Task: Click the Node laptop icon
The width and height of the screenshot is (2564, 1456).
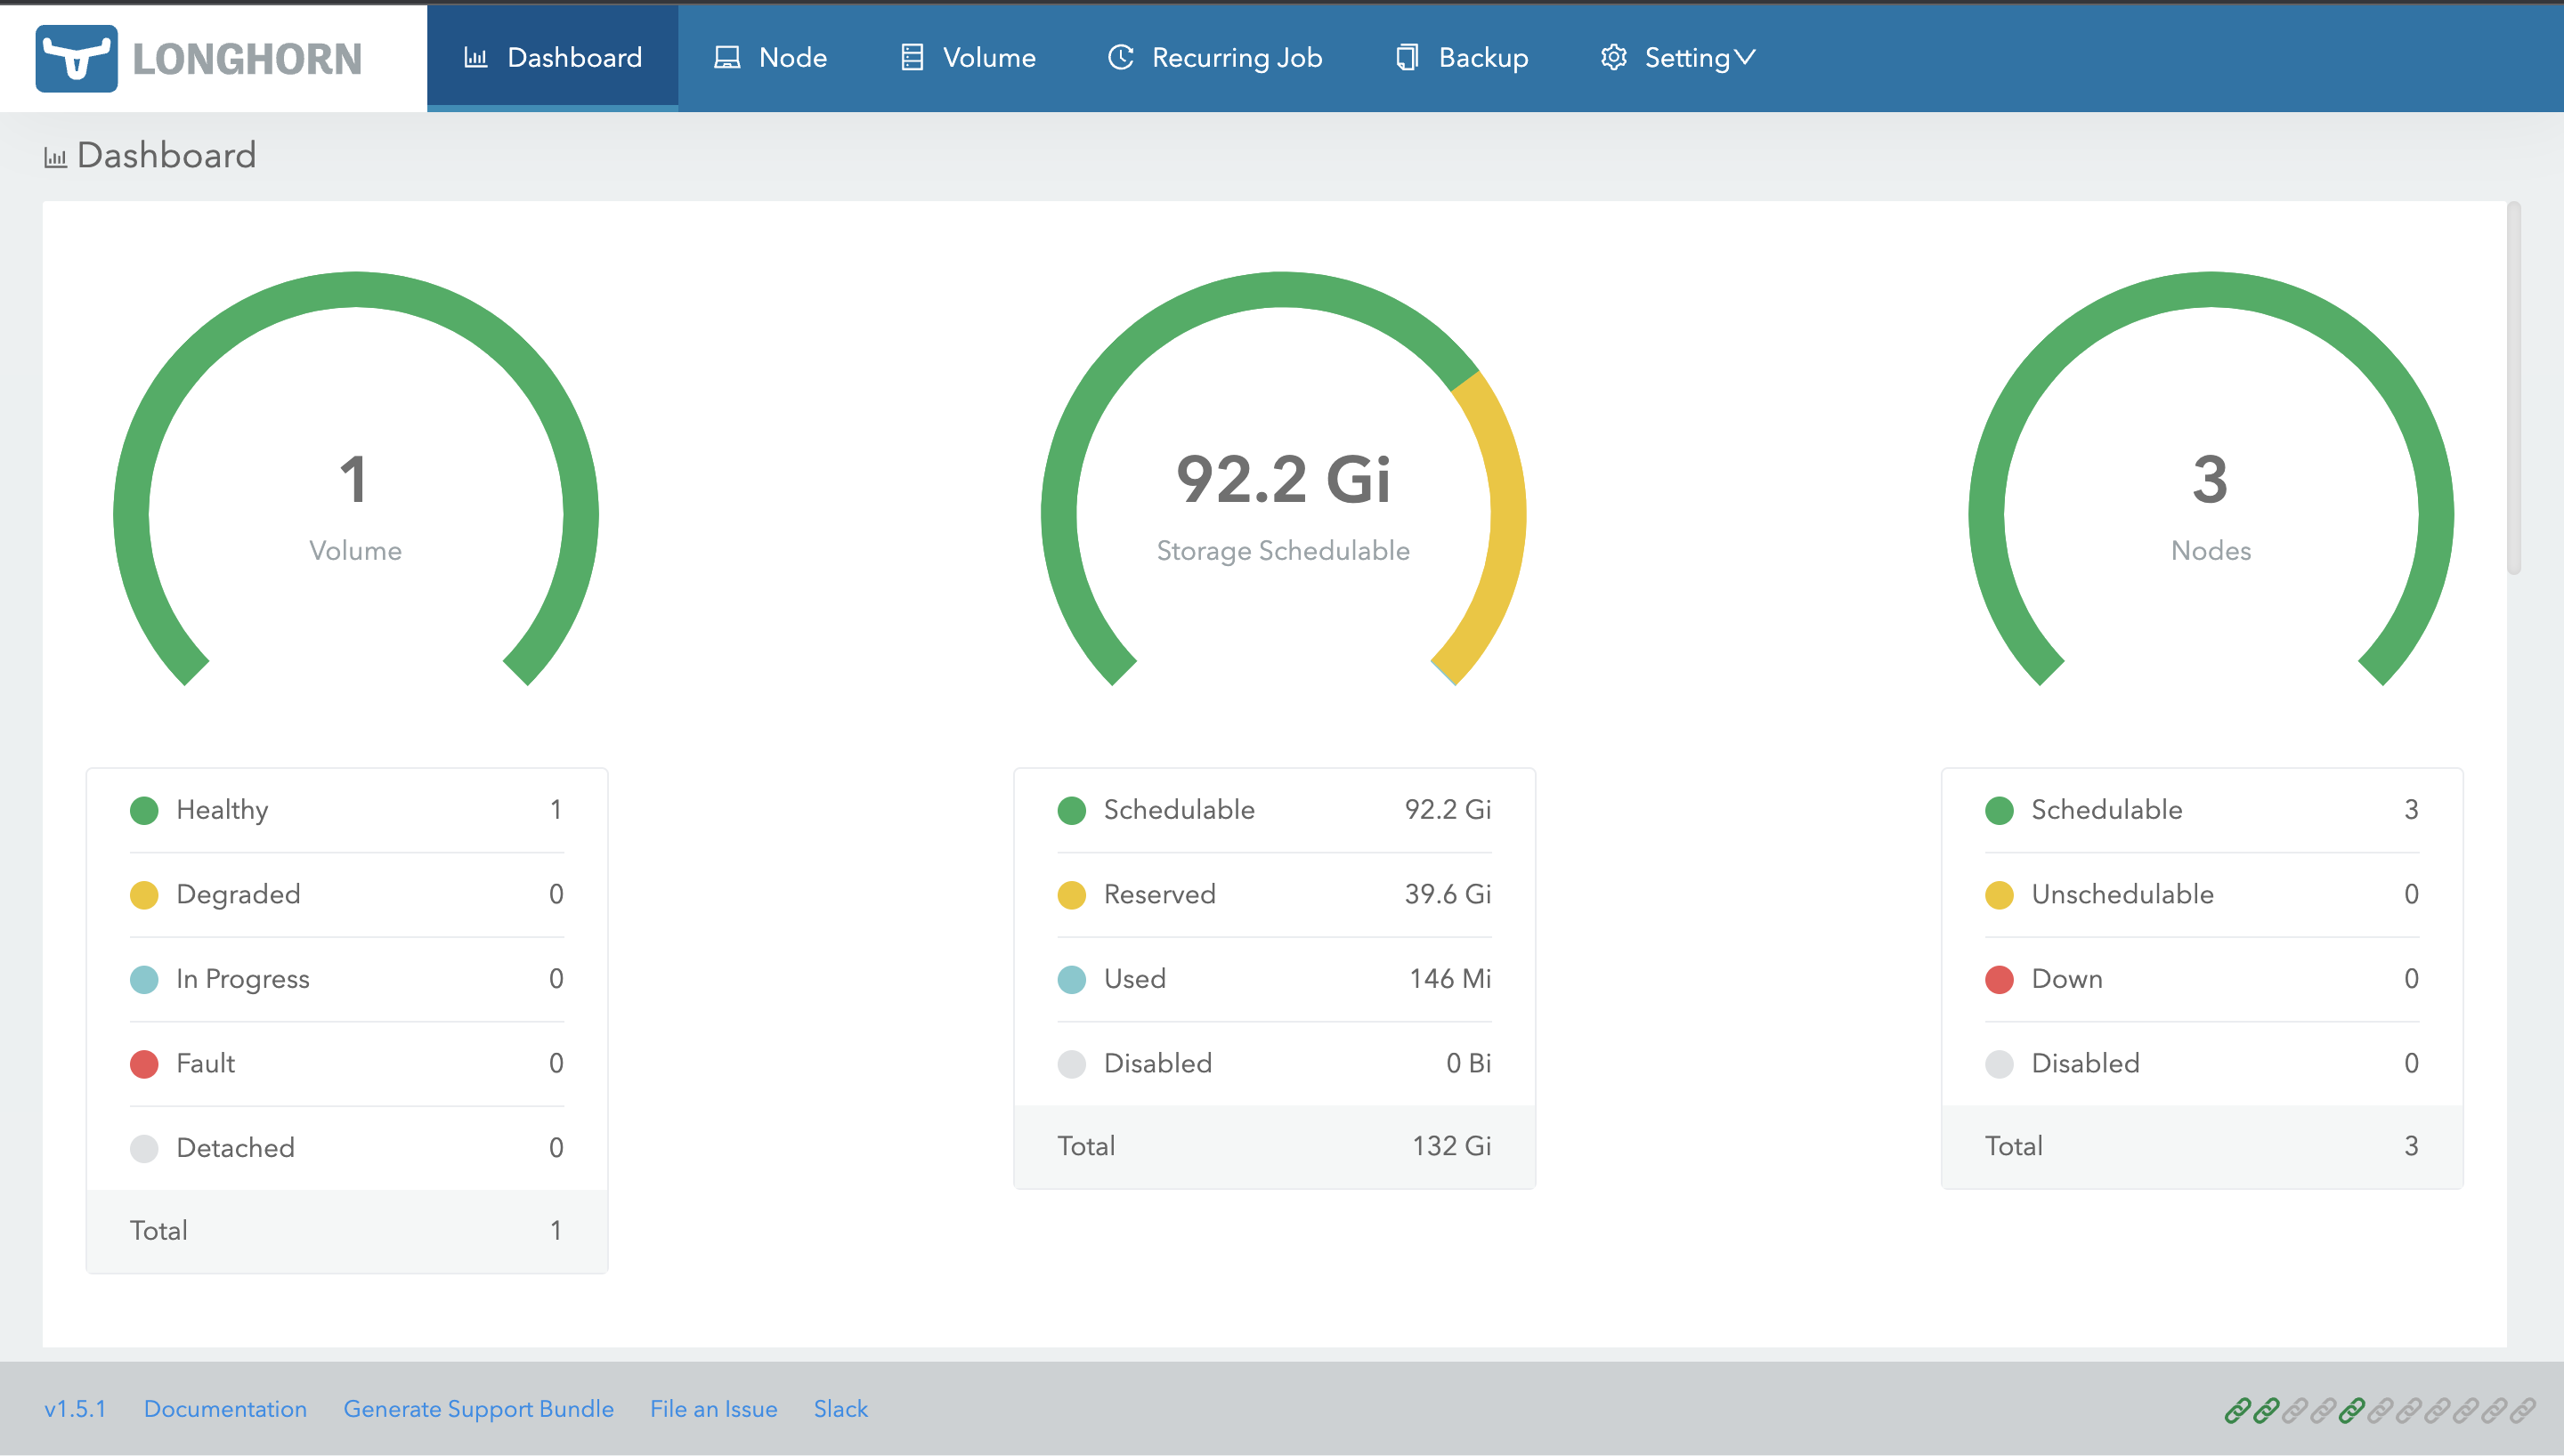Action: pos(727,58)
